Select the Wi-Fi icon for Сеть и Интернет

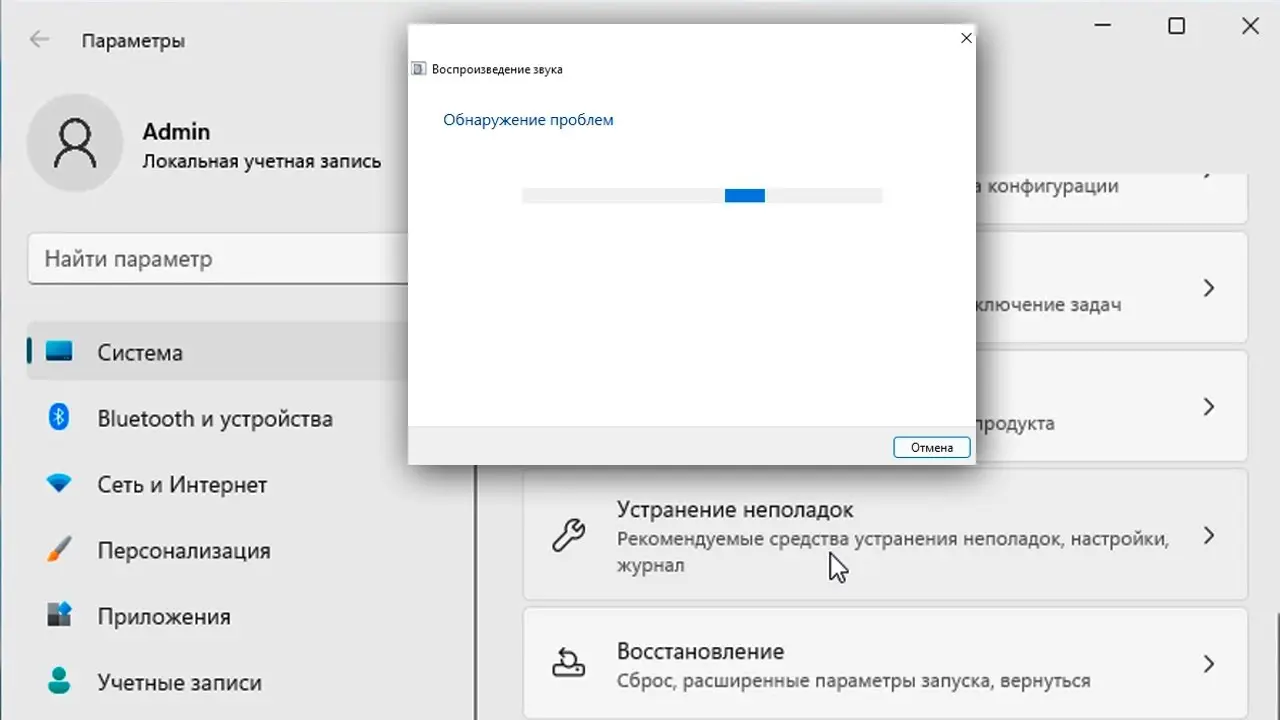coord(59,484)
